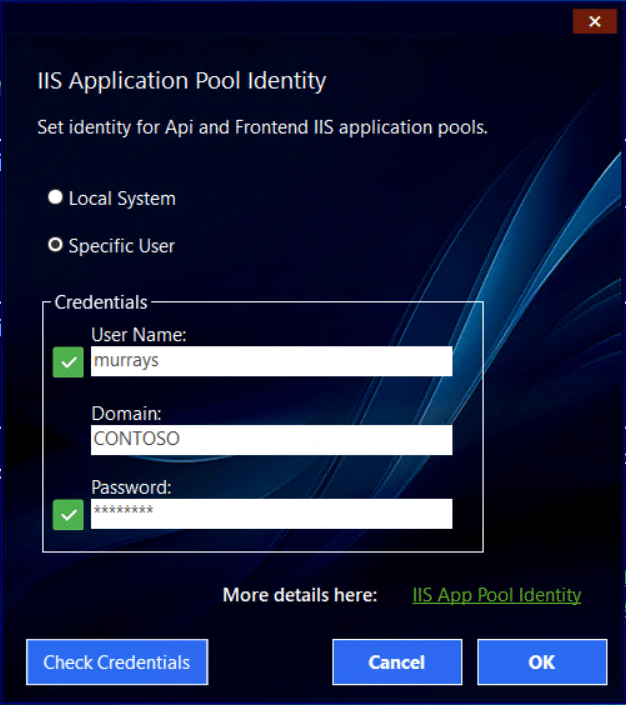Click the 'IIS Application Pool Identity' heading
Viewport: 626px width, 705px height.
point(181,80)
